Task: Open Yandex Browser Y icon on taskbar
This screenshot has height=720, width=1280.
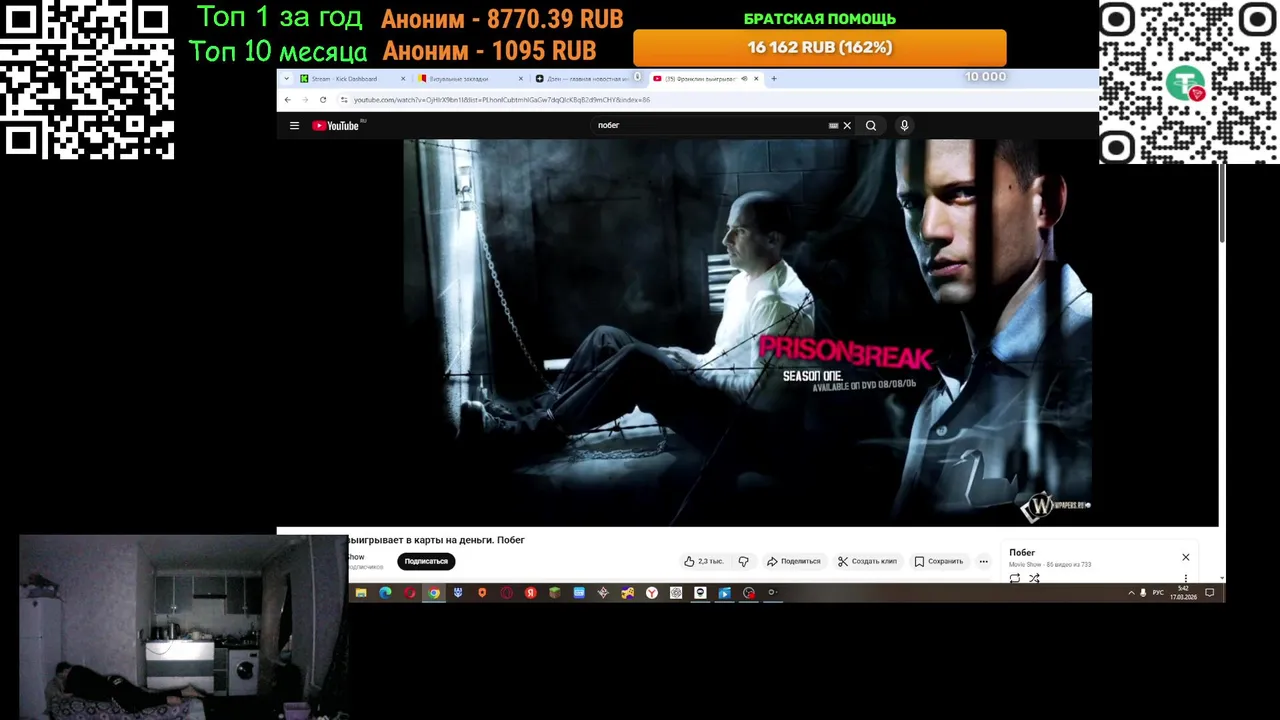Action: point(652,593)
